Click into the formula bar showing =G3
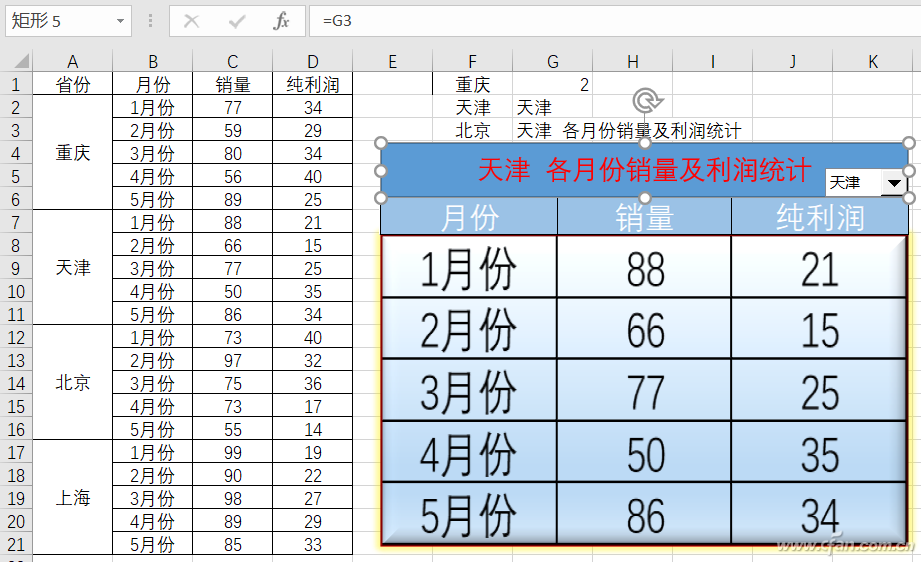Screen dimensions: 921x562 click(x=614, y=21)
